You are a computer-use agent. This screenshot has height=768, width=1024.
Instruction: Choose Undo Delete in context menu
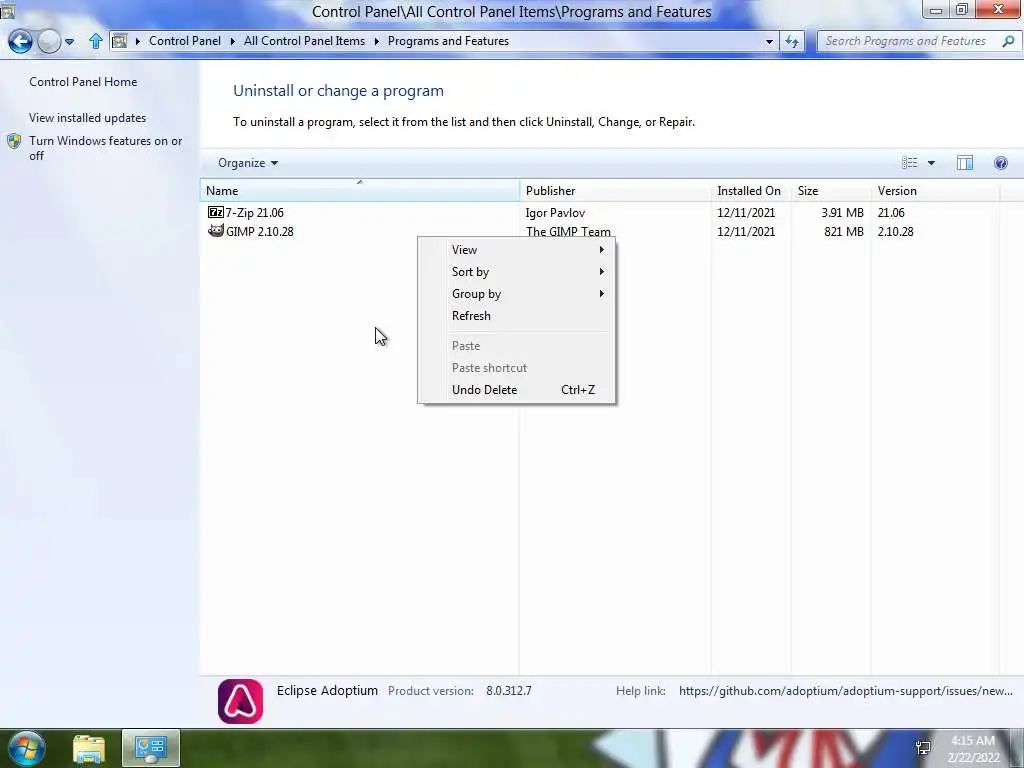pos(516,390)
